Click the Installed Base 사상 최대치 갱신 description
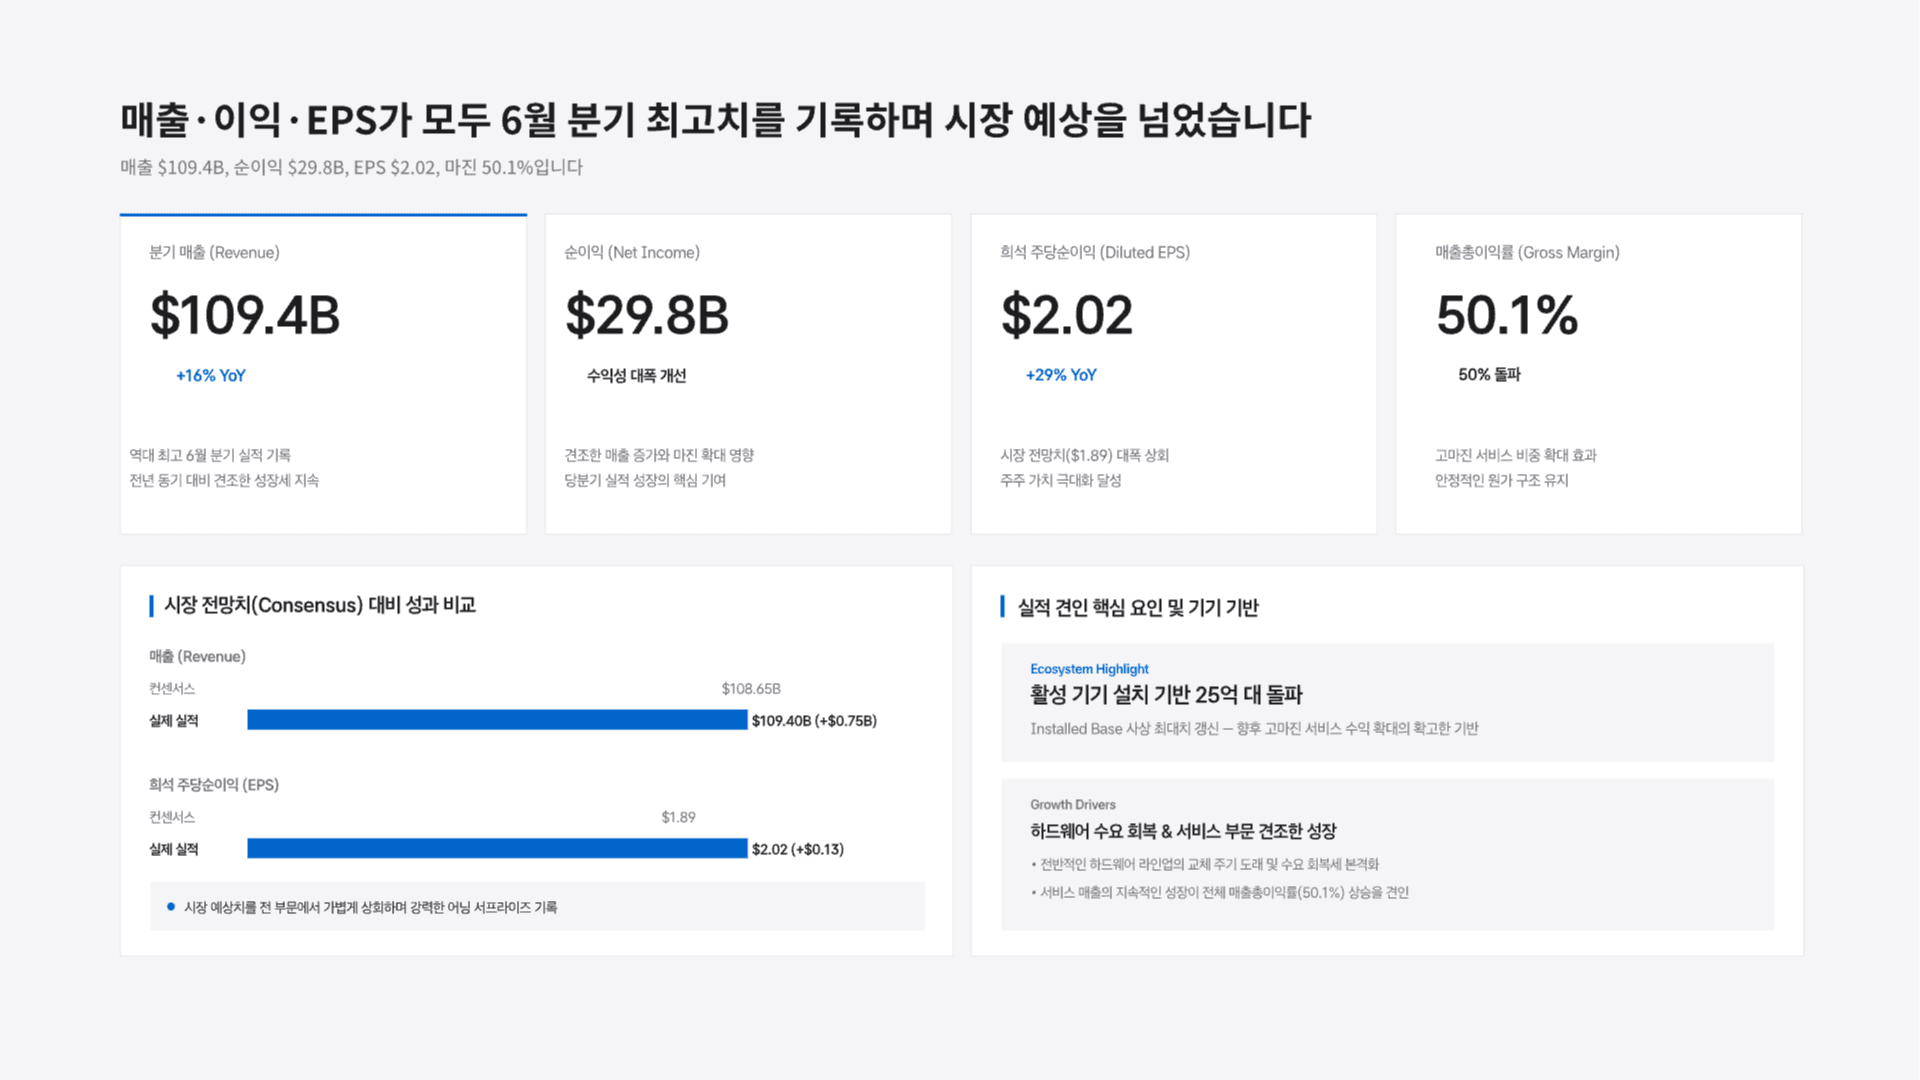The image size is (1920, 1080). coord(1254,729)
